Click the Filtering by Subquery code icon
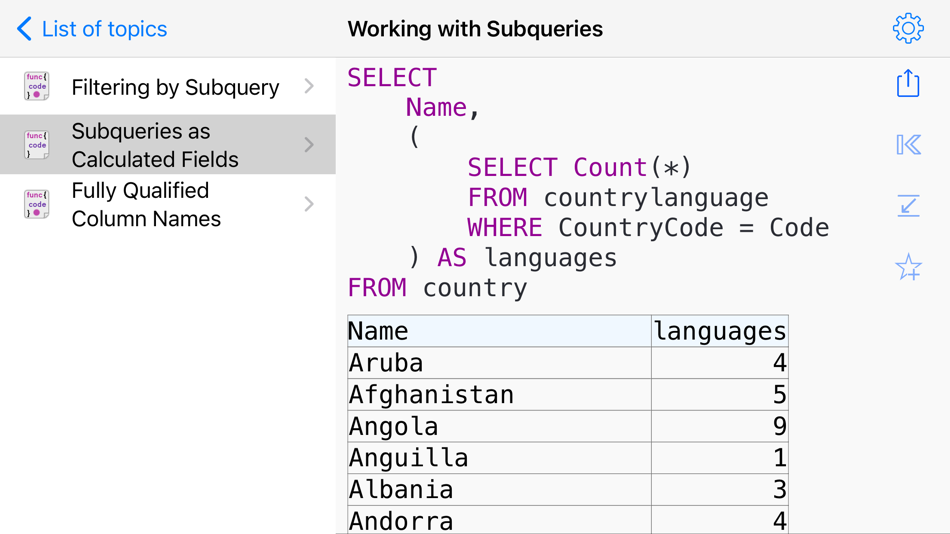This screenshot has width=950, height=534. [x=36, y=86]
